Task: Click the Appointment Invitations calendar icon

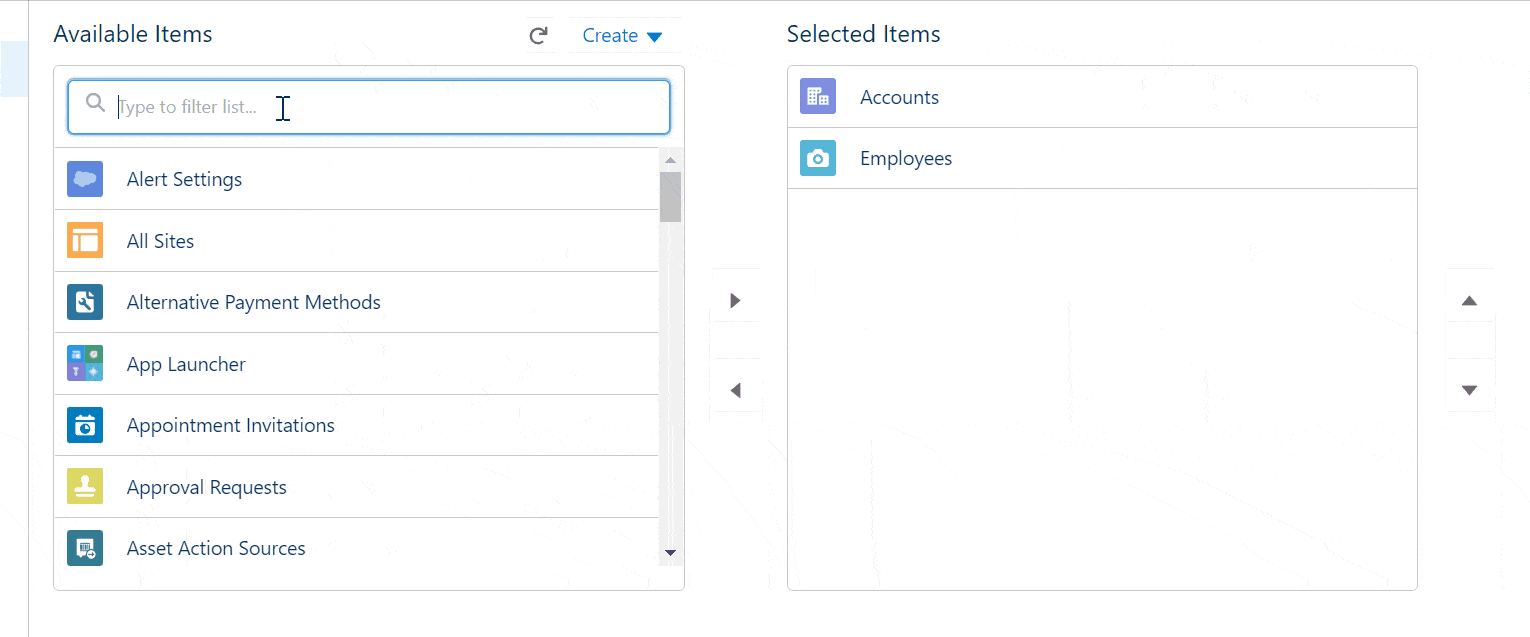Action: [85, 424]
